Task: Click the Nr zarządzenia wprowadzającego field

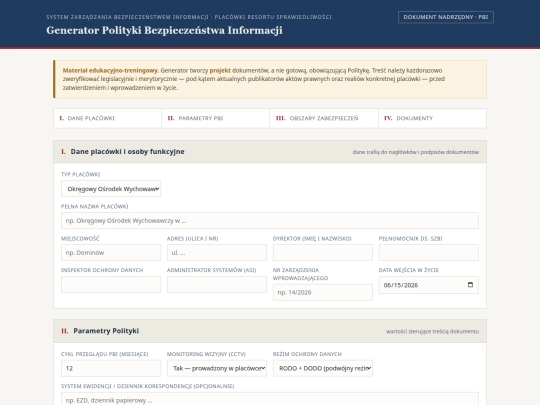Action: tap(323, 292)
